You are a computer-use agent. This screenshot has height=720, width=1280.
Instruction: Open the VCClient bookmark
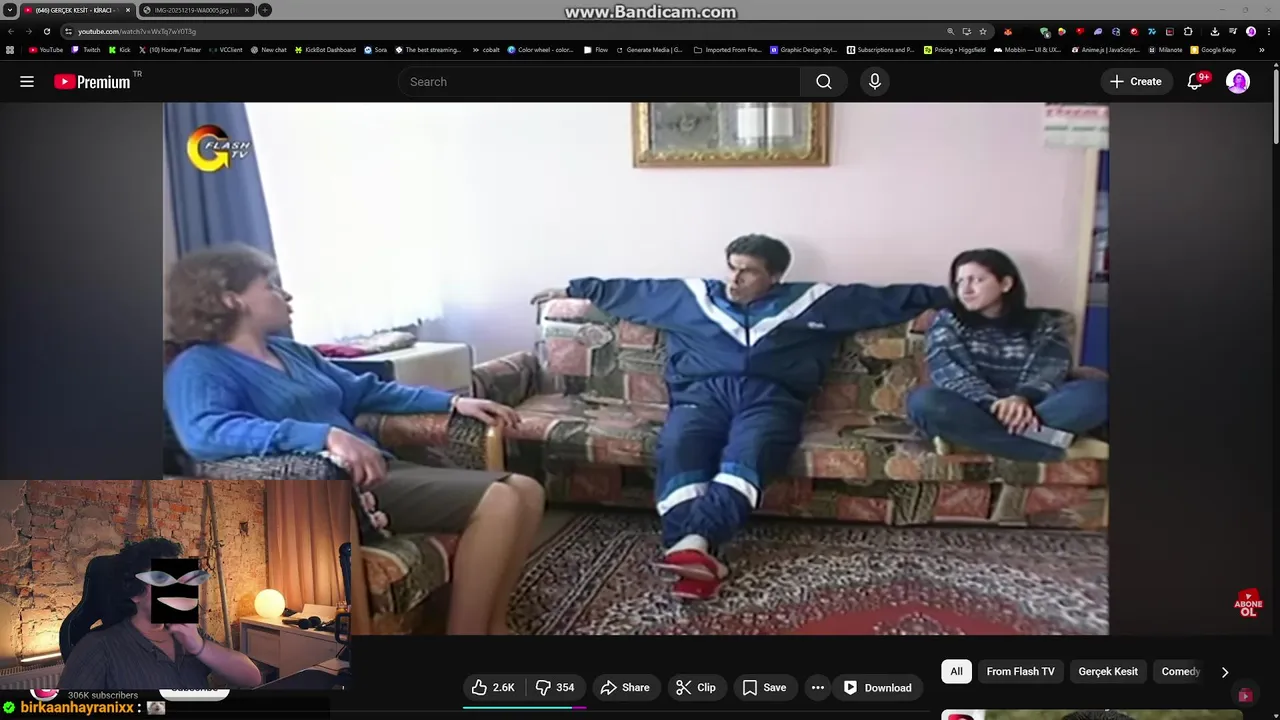(226, 50)
